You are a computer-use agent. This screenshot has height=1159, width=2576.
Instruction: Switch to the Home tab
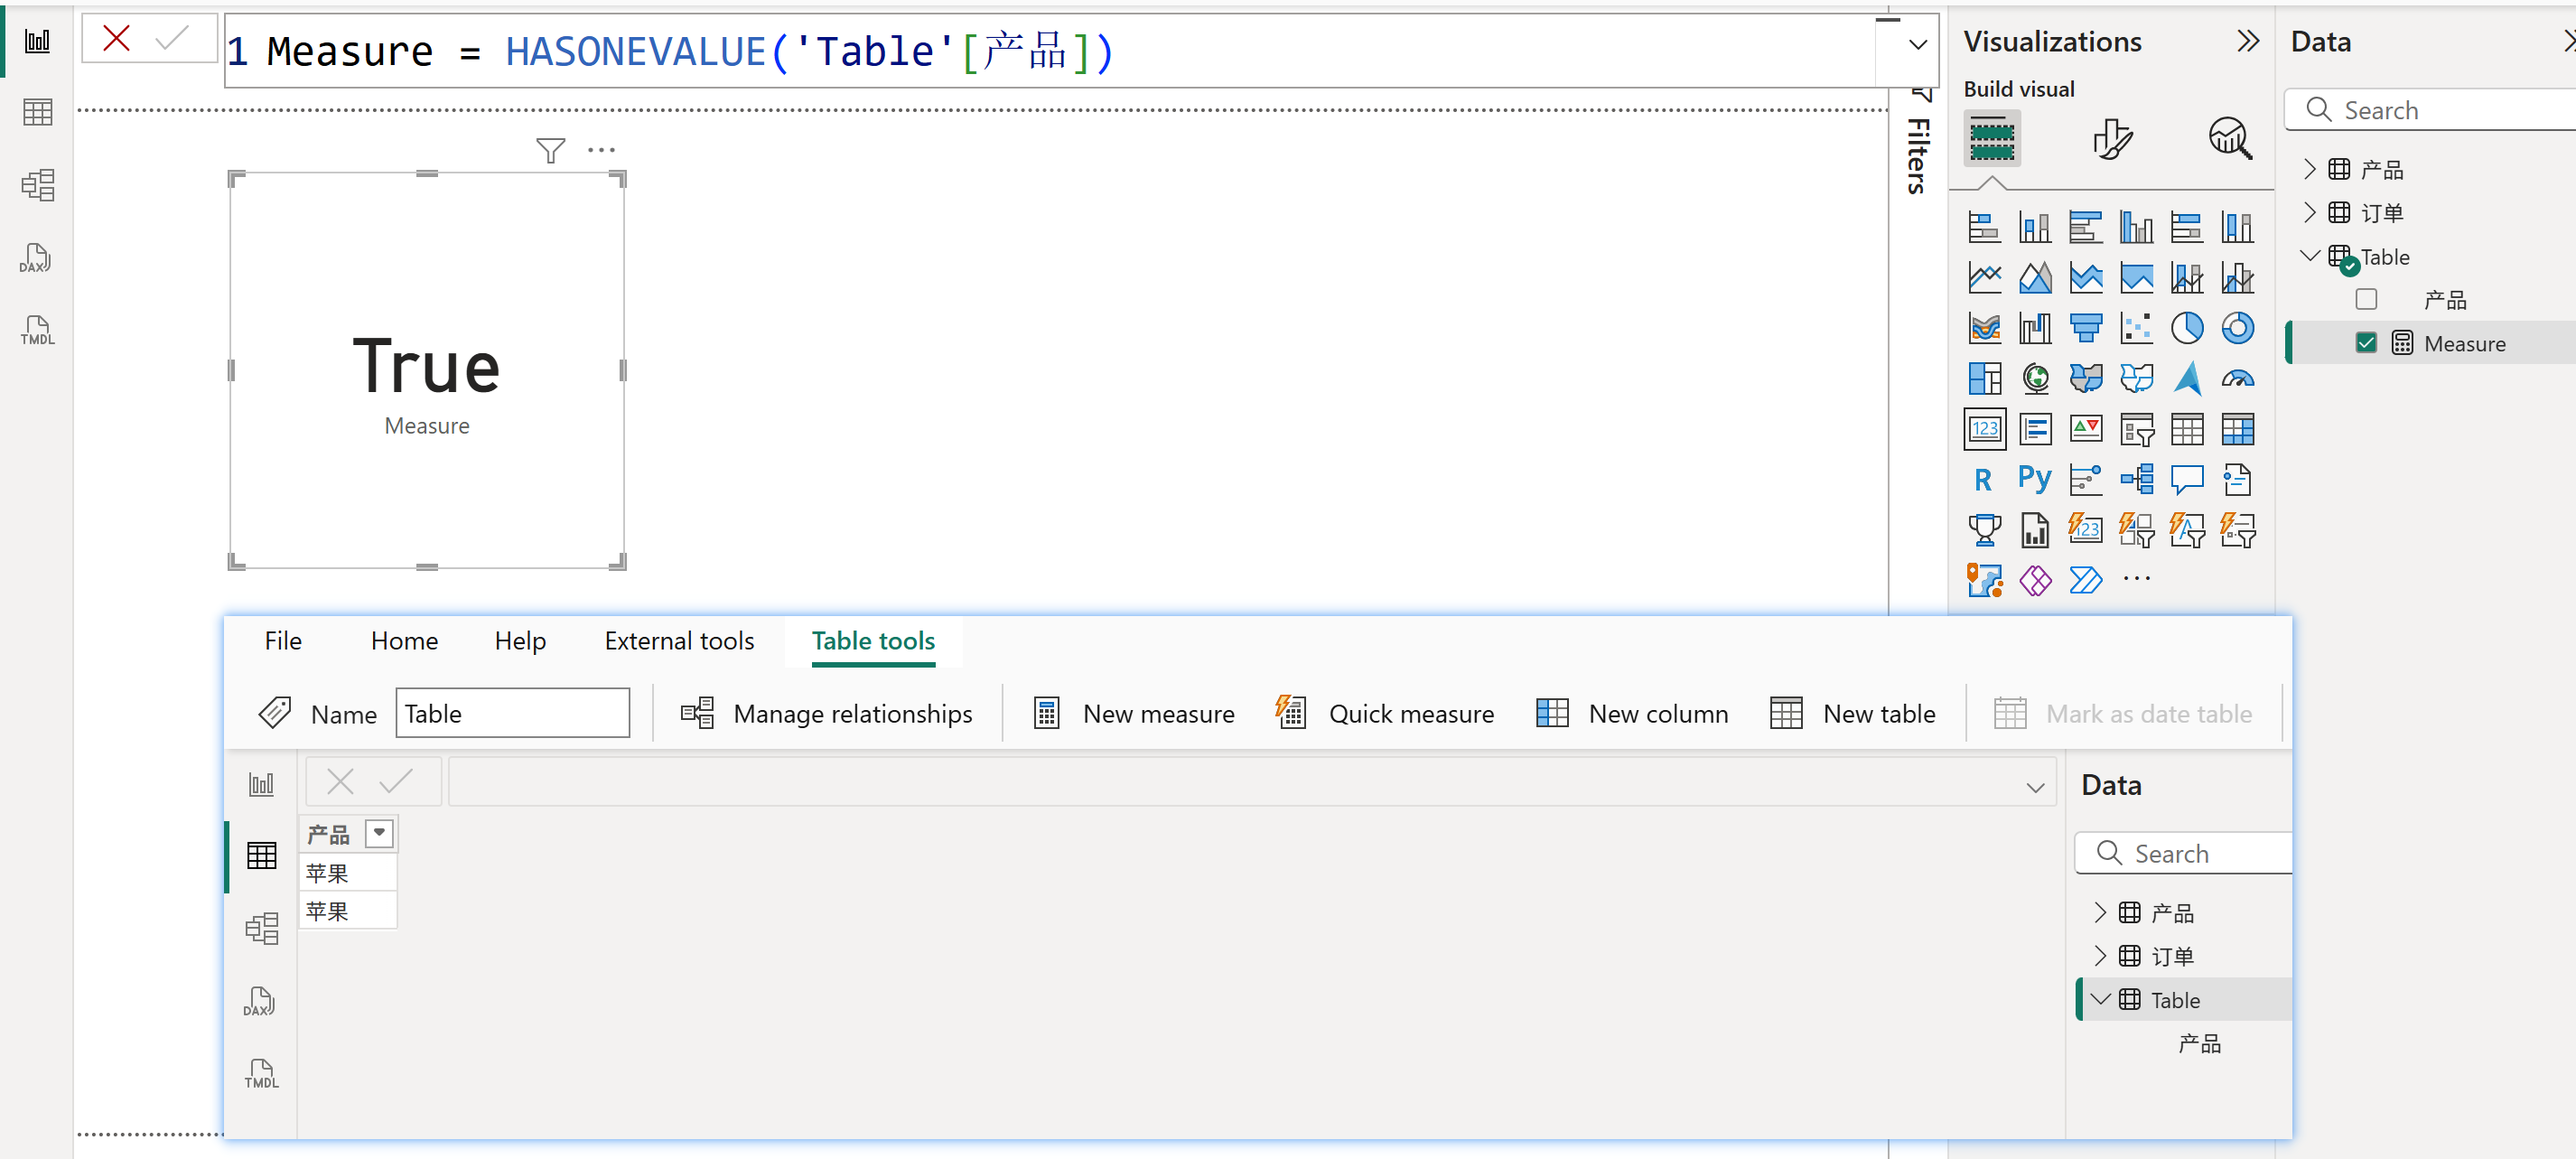click(x=404, y=641)
